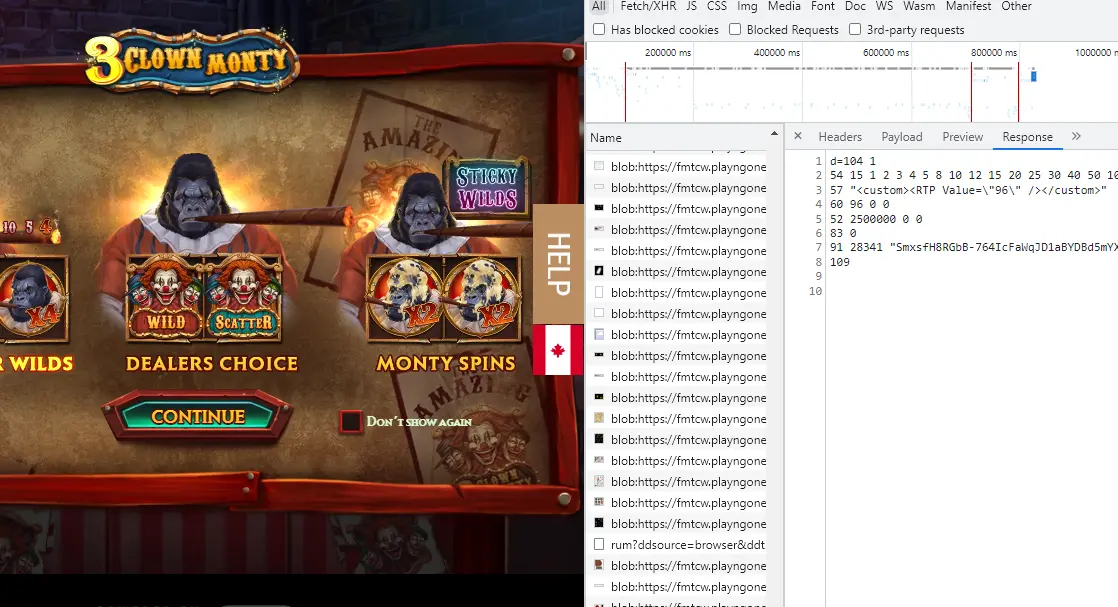Select the rum?ddsource=browser request row
Screen dimensions: 1118x607
[x=677, y=545]
